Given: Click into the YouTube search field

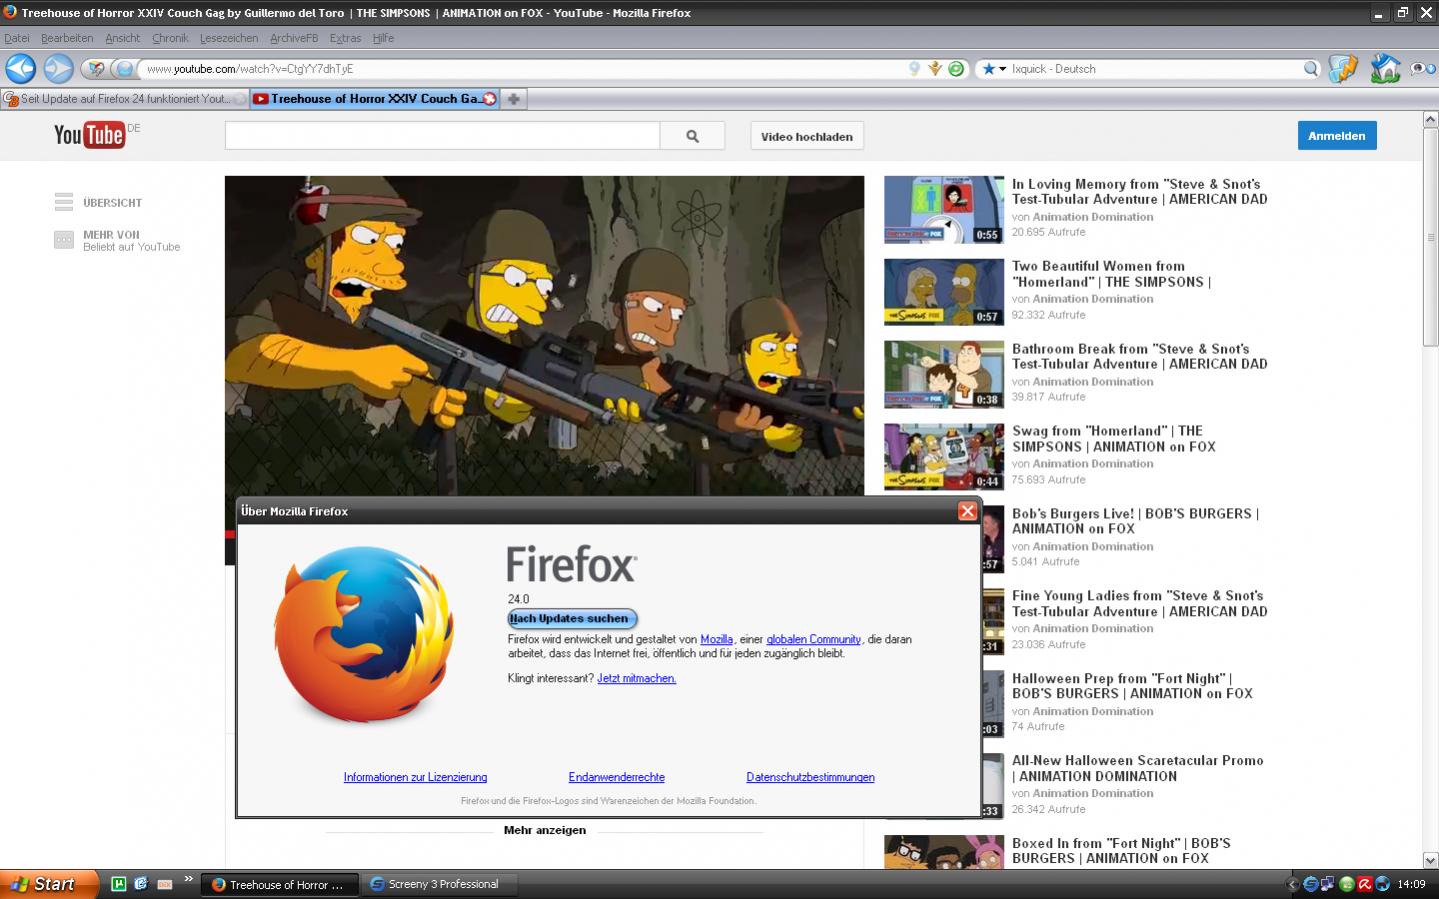Looking at the screenshot, I should 442,136.
